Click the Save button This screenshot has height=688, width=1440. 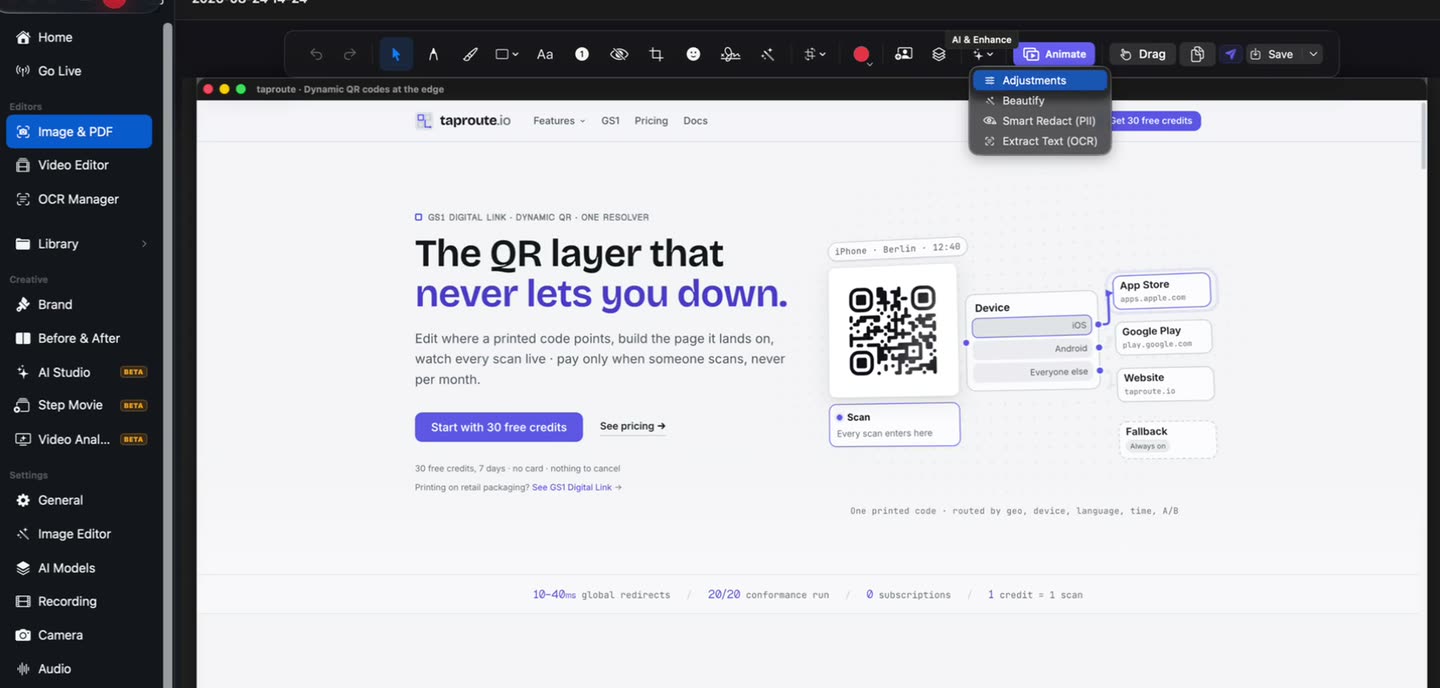click(x=1271, y=54)
